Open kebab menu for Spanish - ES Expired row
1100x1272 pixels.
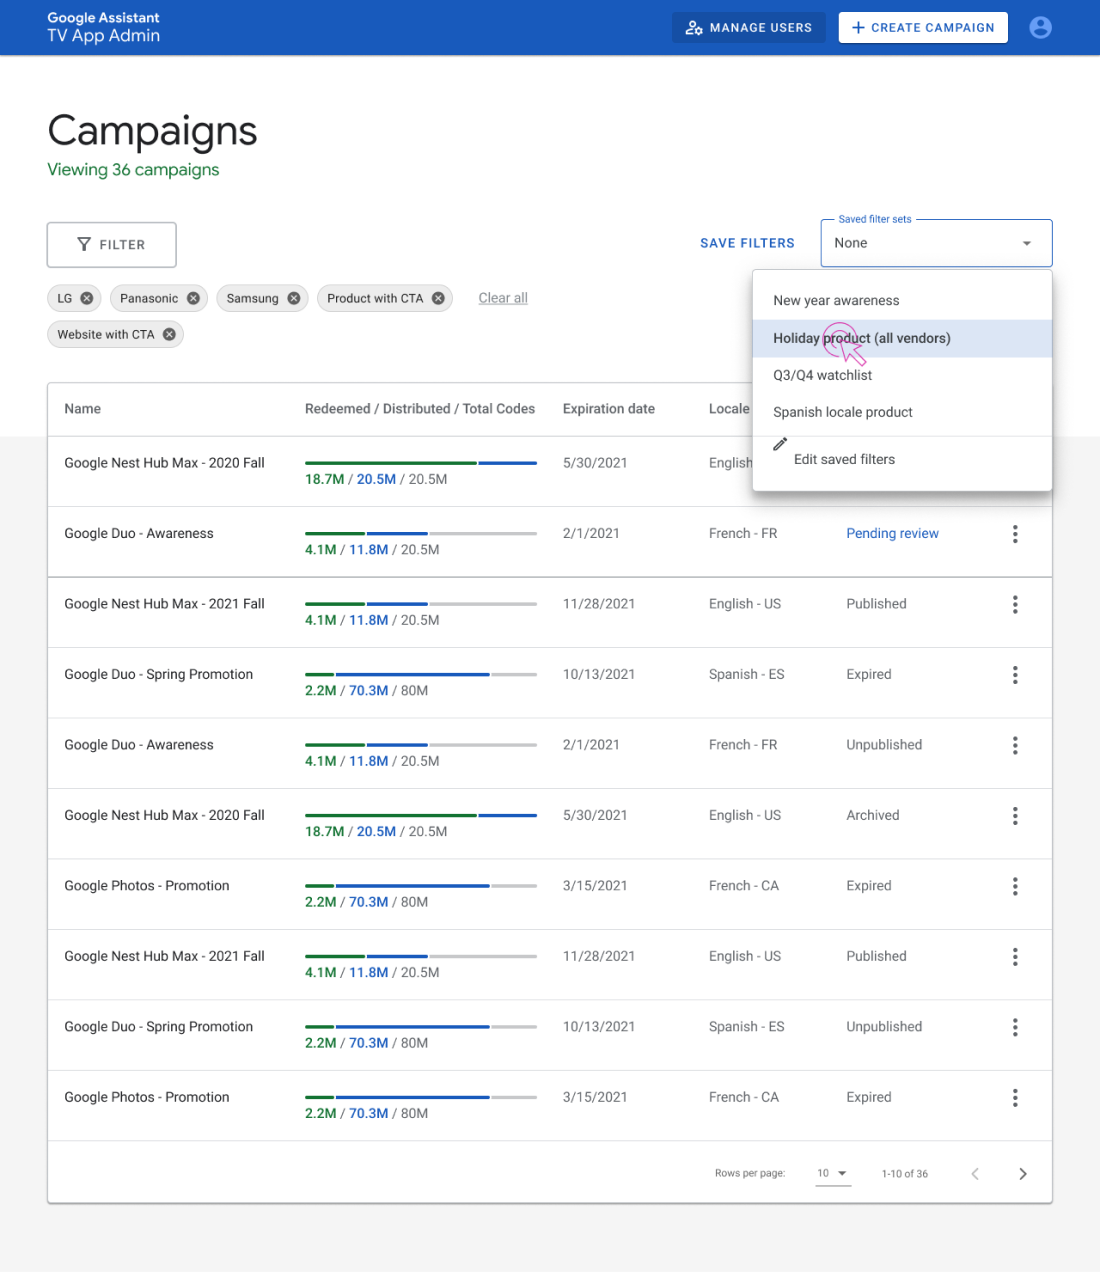1015,675
